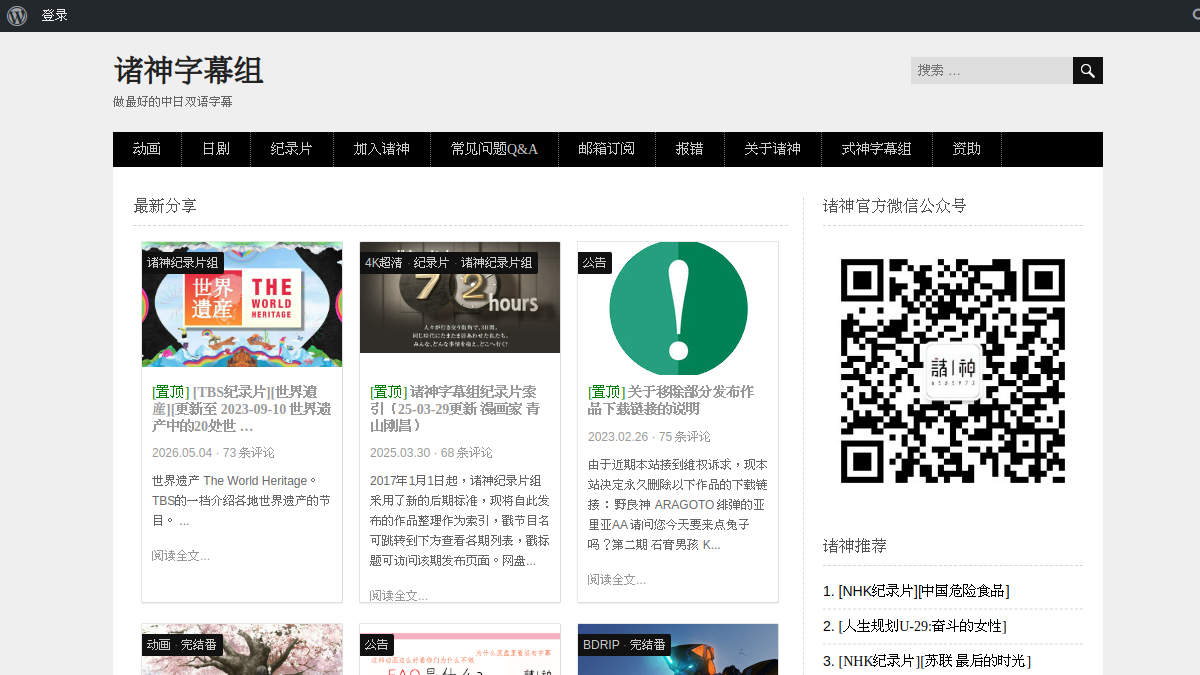The height and width of the screenshot is (675, 1200).
Task: Click the search magnifier button
Action: coord(1088,70)
